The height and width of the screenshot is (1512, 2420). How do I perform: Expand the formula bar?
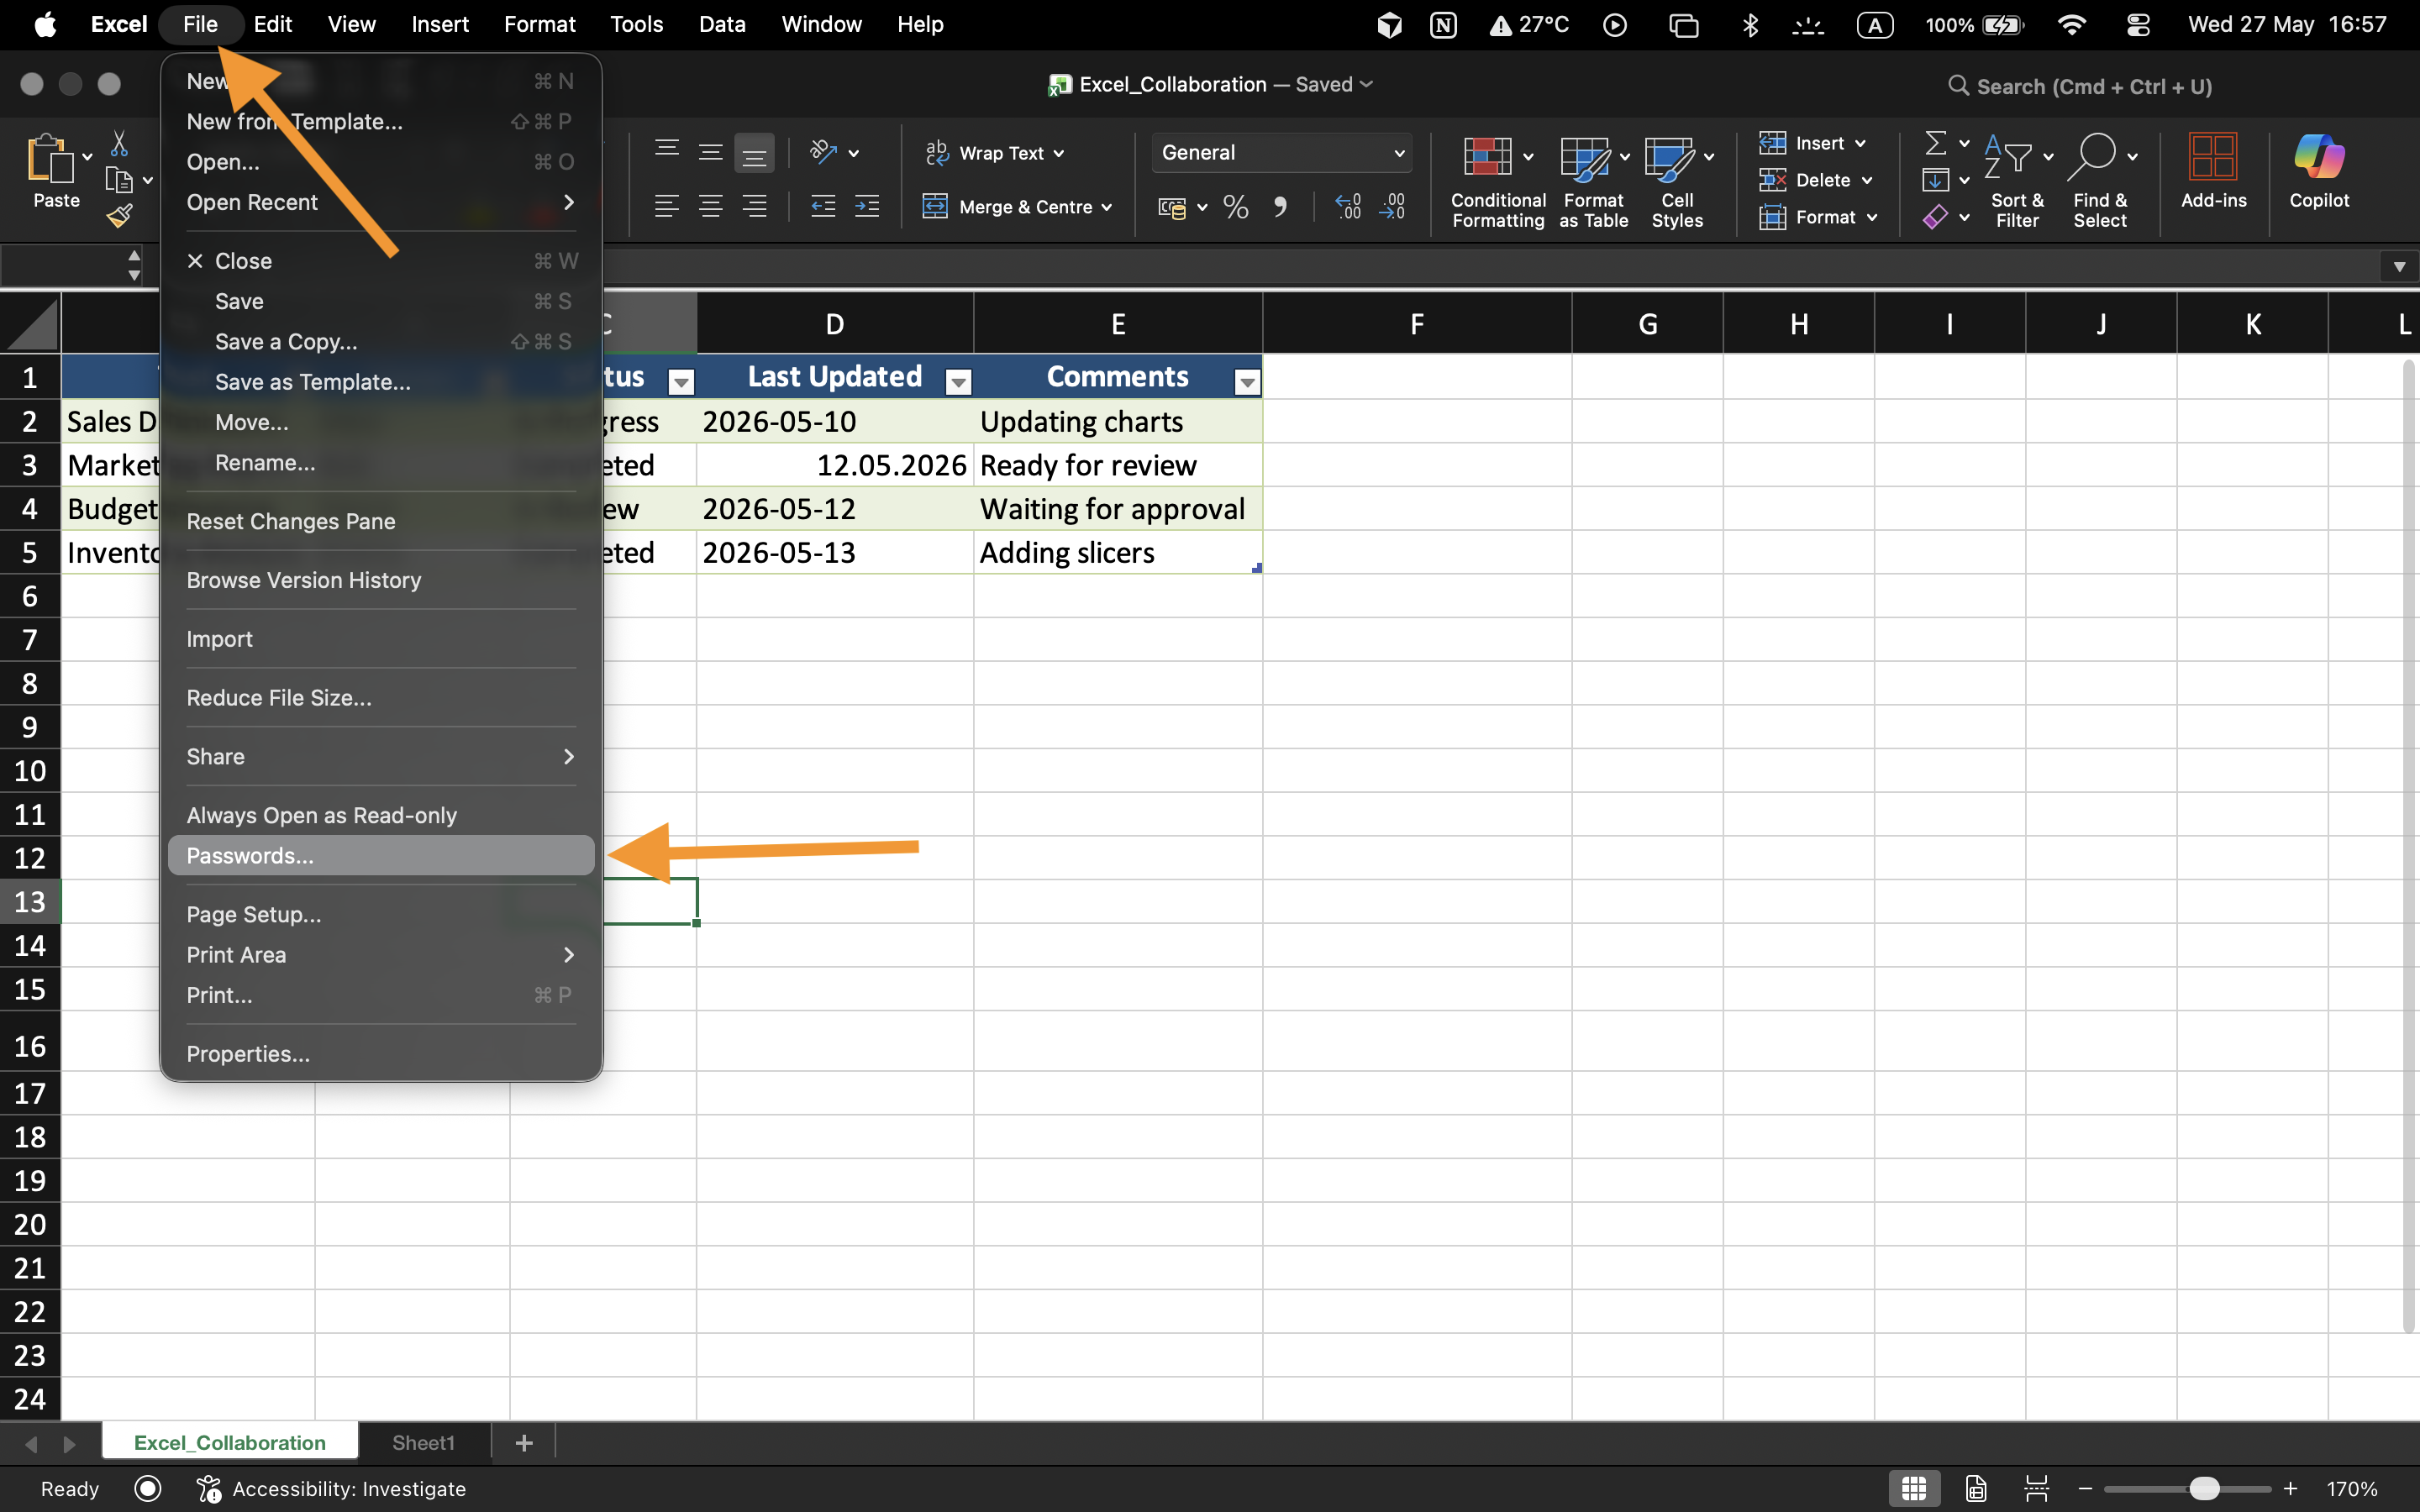pyautogui.click(x=2398, y=267)
